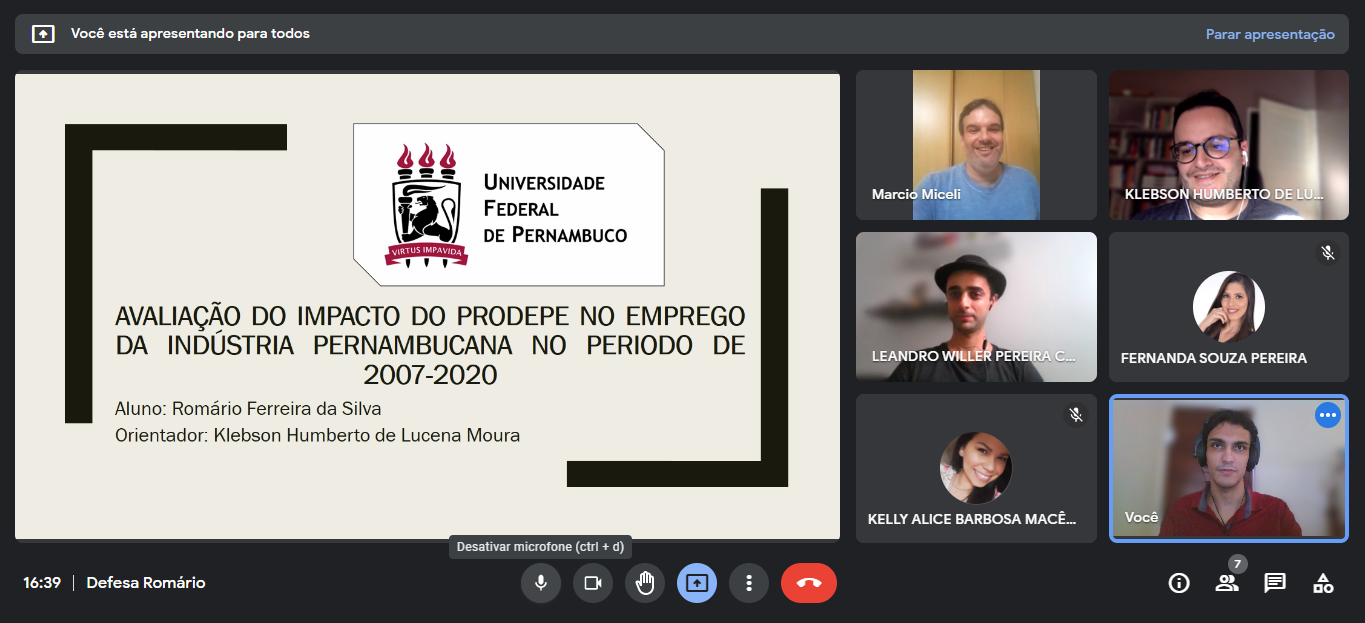
Task: Click the 16:39 clock text
Action: (x=42, y=583)
